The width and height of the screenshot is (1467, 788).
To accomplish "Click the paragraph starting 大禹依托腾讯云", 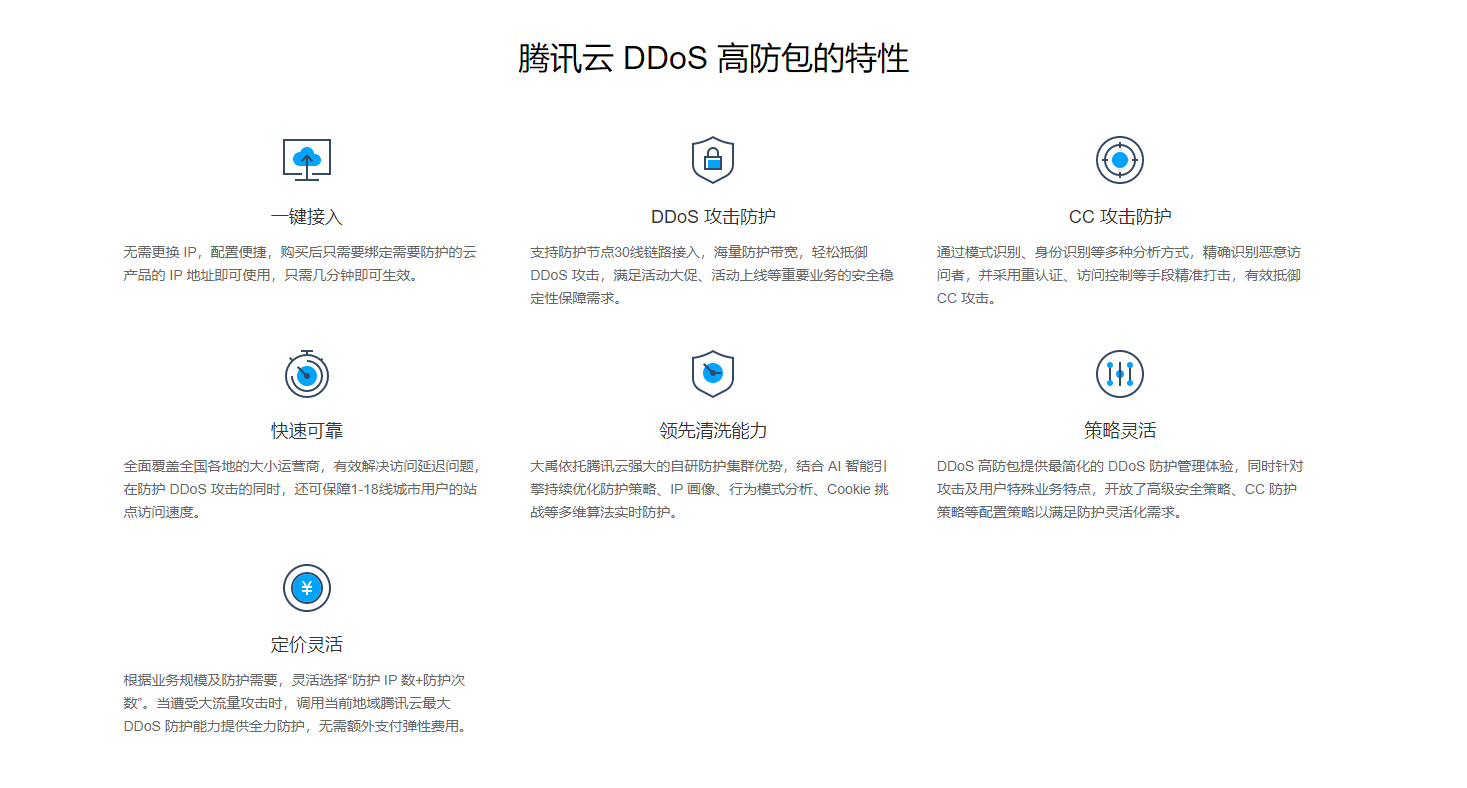I will pos(709,489).
